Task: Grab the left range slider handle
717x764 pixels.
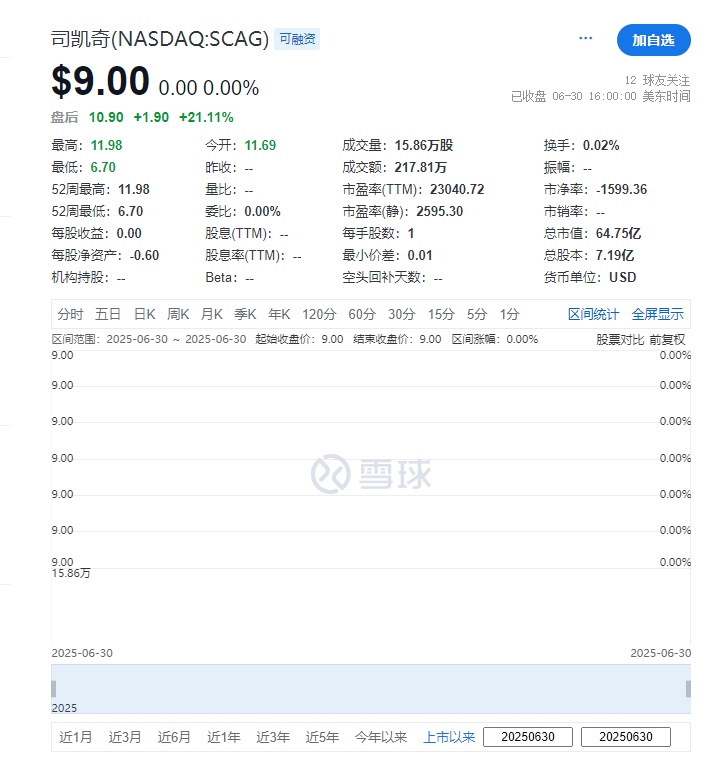Action: 54,689
